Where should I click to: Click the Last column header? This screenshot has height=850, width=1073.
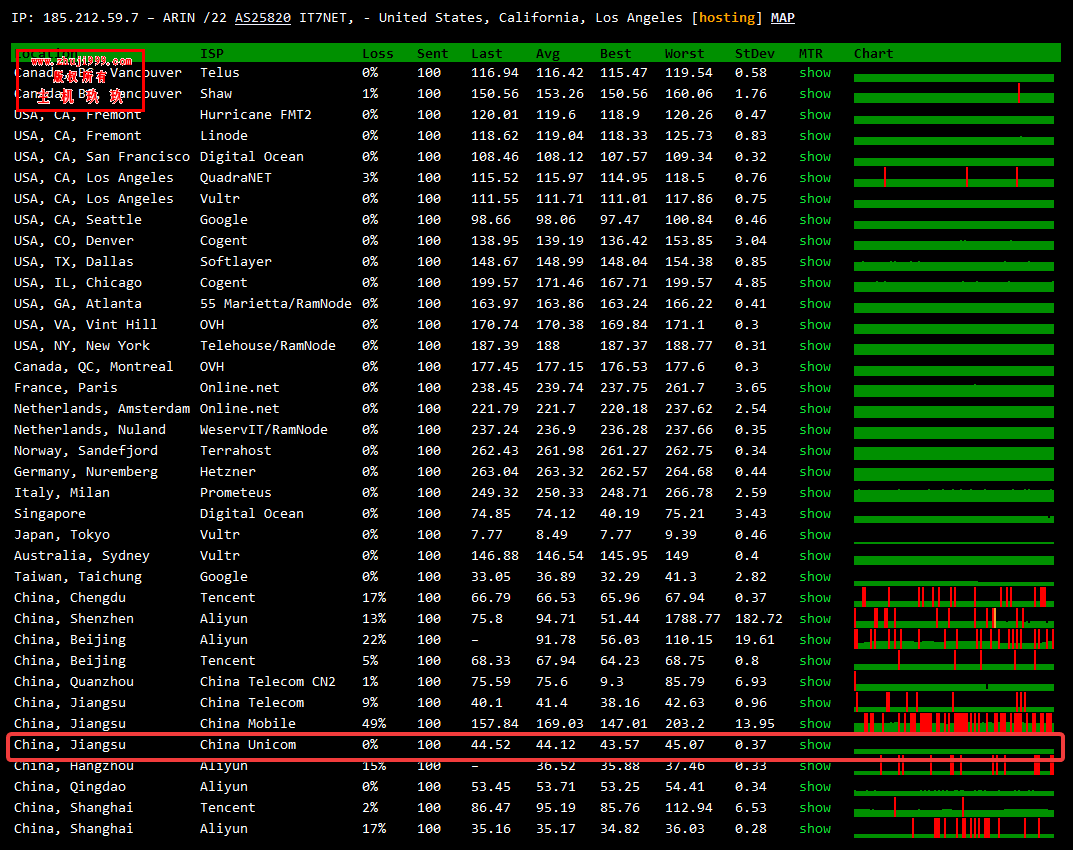[x=487, y=53]
